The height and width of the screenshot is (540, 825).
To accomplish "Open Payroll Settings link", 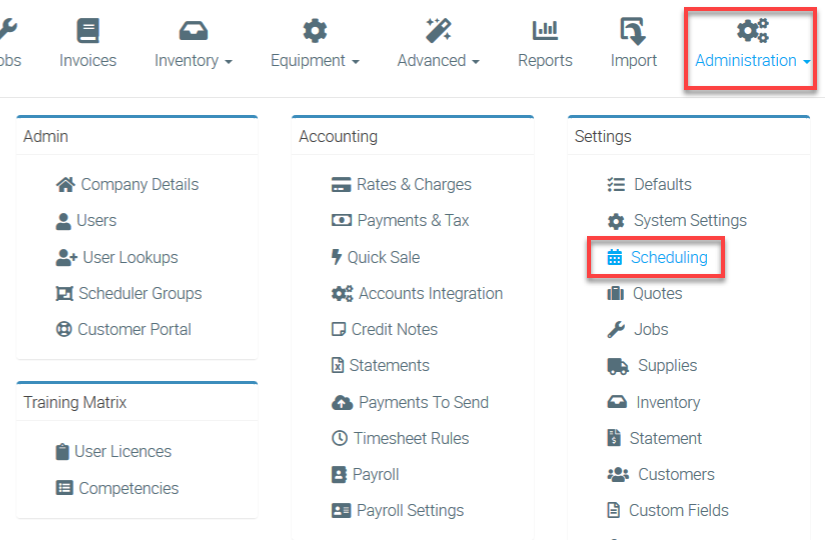I will pos(410,510).
